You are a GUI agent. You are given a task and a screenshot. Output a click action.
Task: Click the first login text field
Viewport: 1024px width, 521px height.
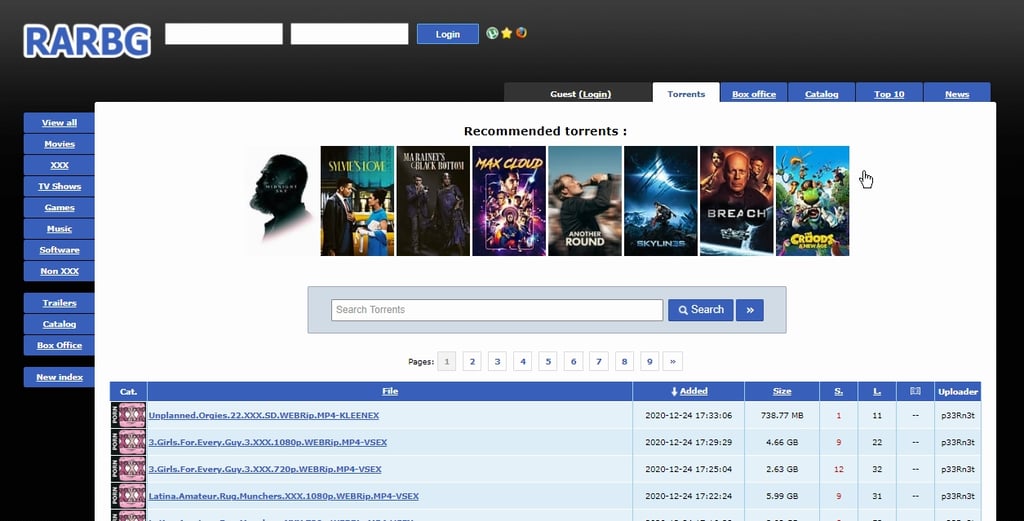[224, 34]
